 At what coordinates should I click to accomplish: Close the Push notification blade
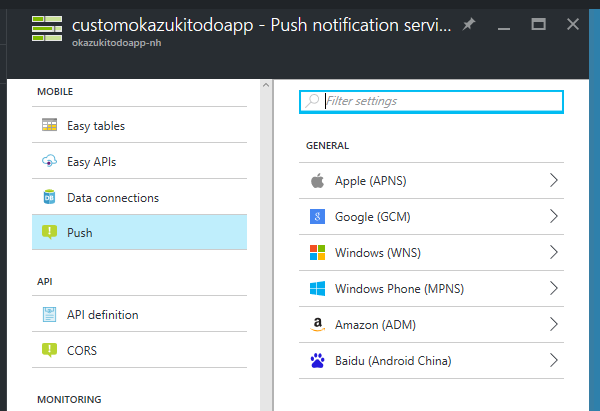573,24
